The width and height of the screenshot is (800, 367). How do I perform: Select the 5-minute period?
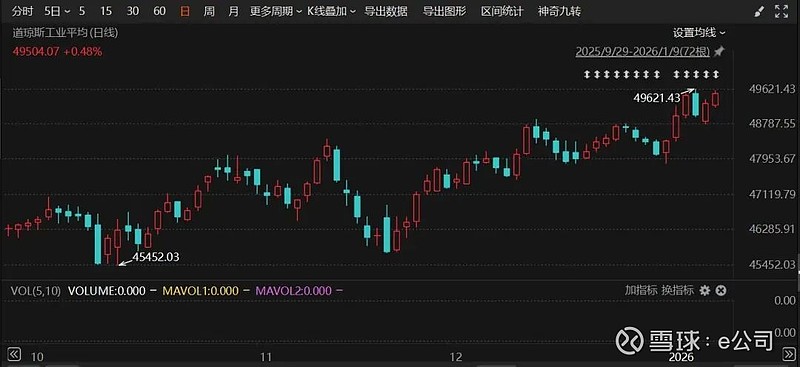82,11
